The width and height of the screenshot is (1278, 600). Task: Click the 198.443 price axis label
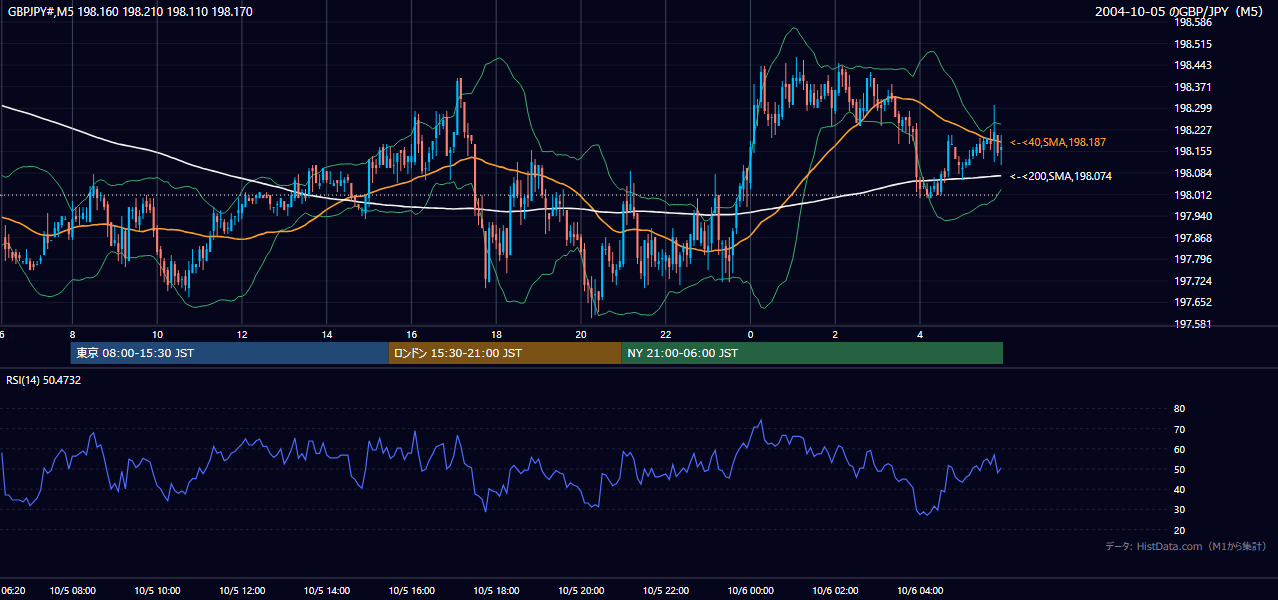tap(1194, 66)
